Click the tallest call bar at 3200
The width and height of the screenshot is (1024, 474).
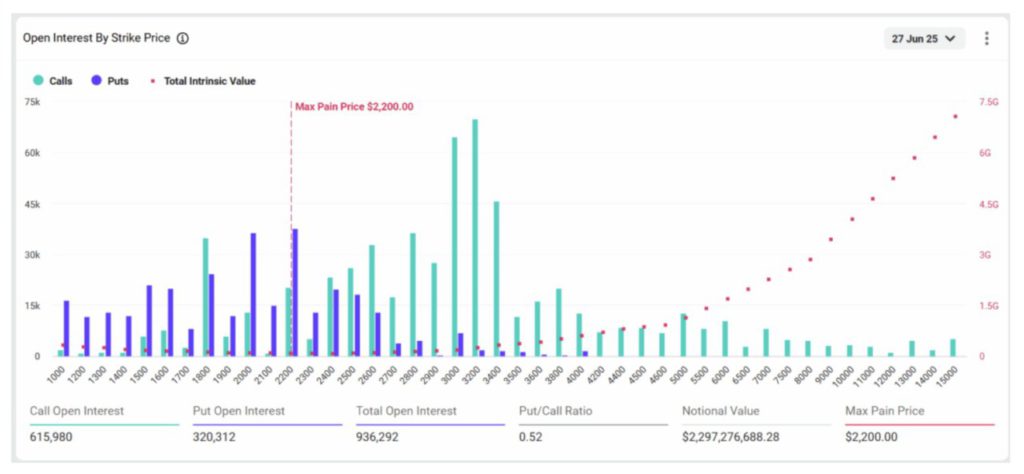point(475,240)
